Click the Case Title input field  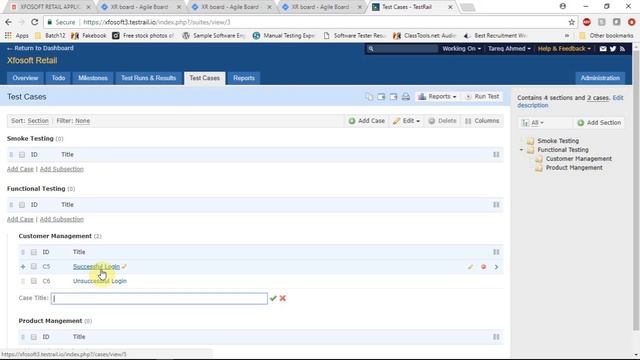(159, 298)
